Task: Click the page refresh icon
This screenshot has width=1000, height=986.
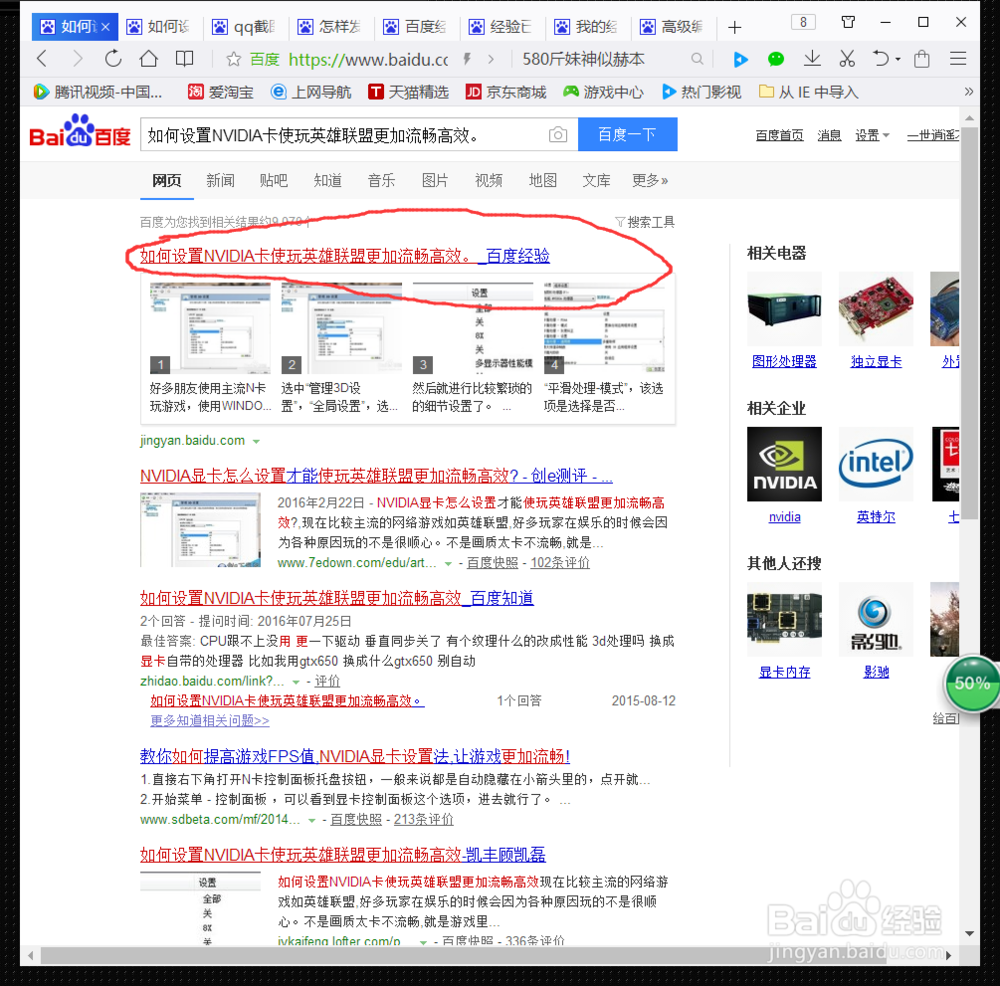Action: coord(113,60)
